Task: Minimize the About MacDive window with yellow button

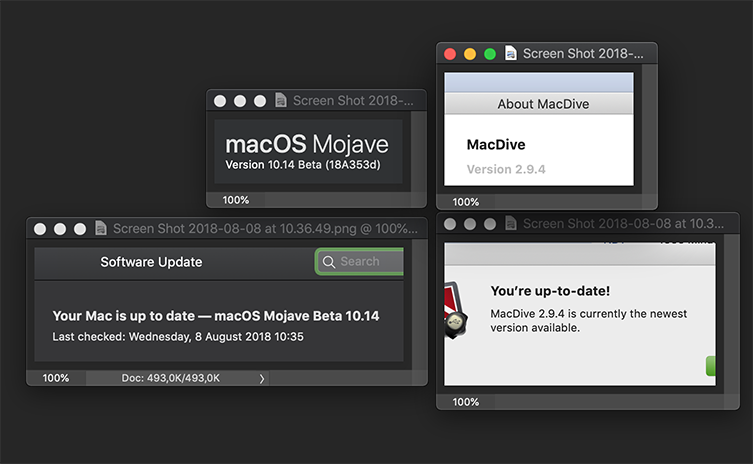Action: click(x=470, y=54)
